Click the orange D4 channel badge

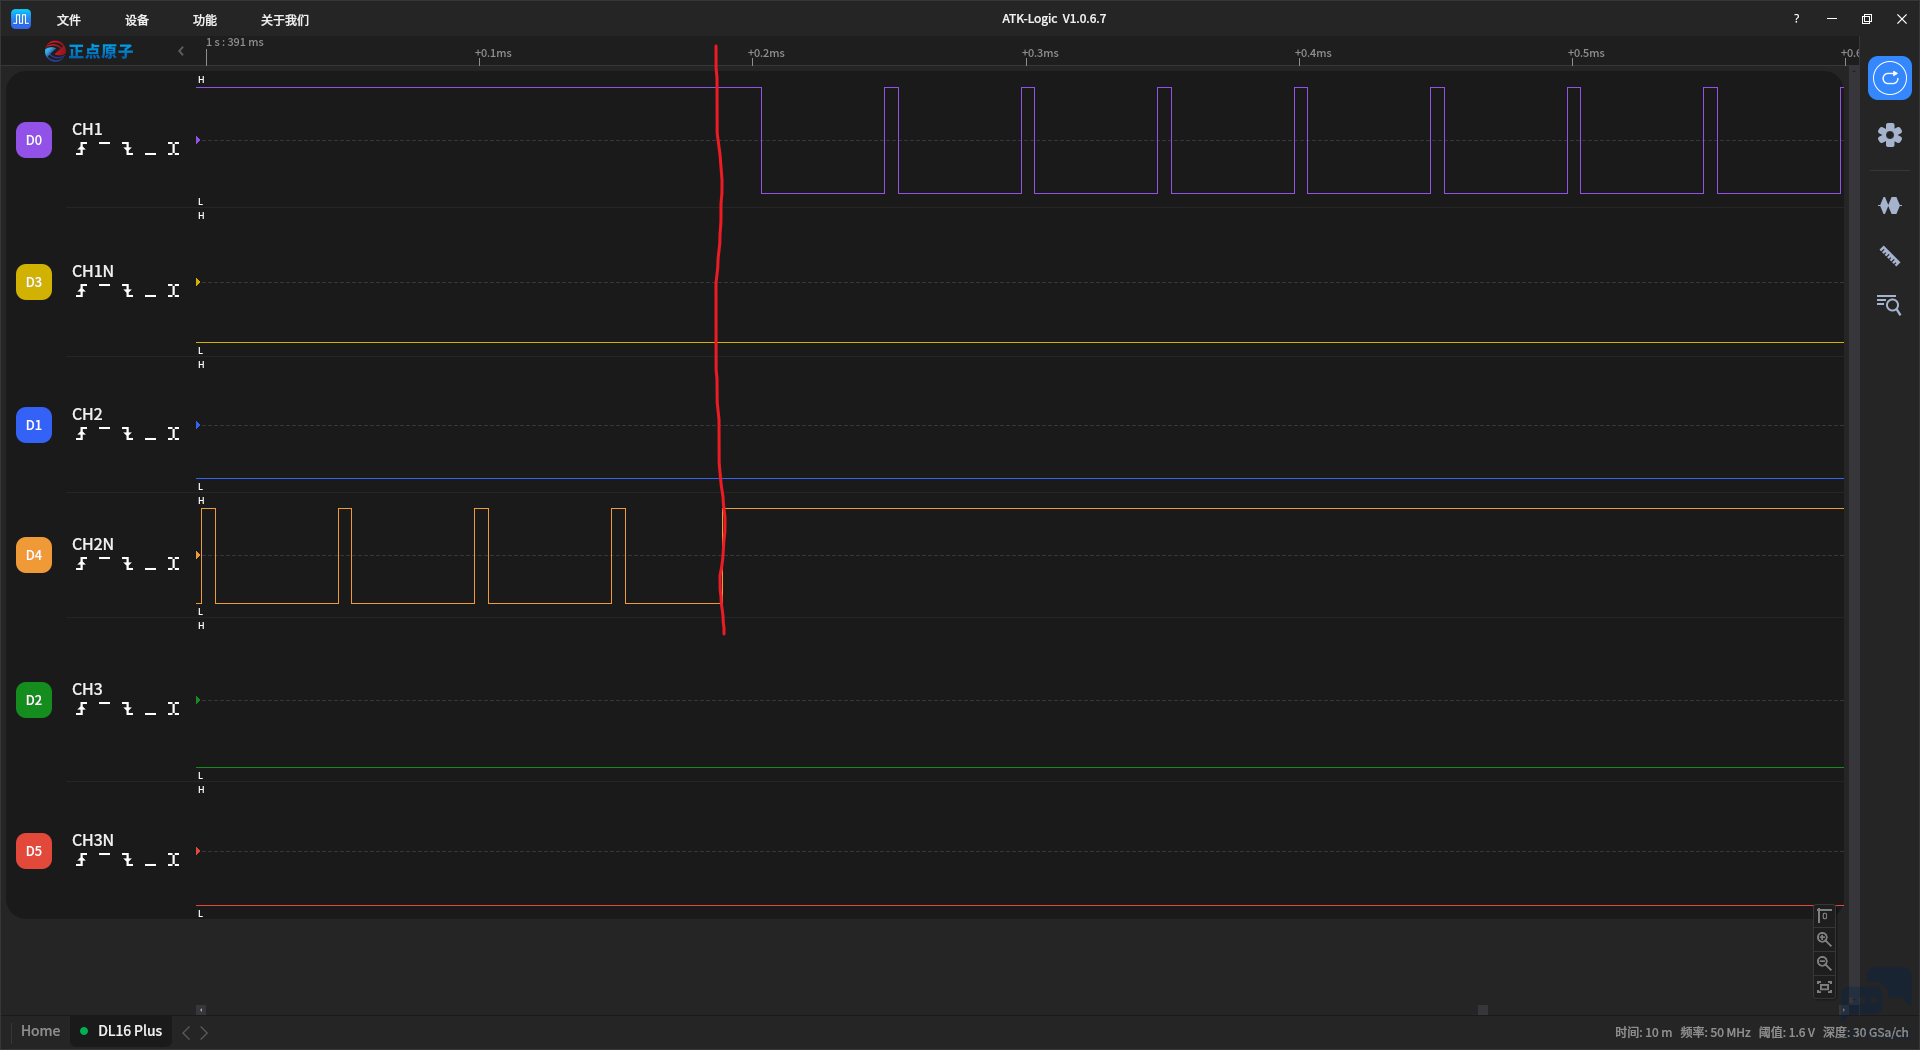point(34,555)
